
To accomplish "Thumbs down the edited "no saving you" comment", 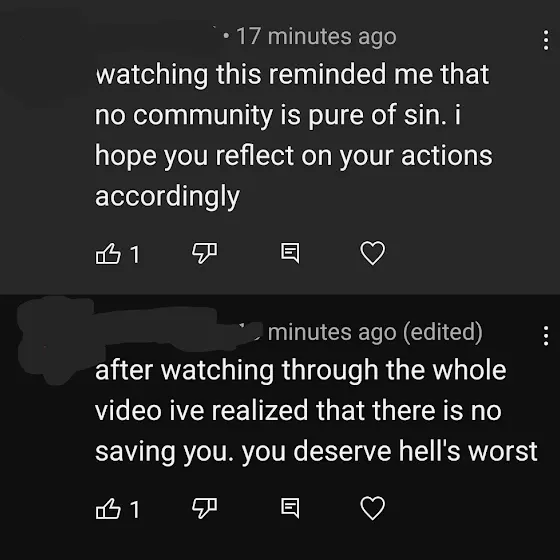I will click(204, 508).
